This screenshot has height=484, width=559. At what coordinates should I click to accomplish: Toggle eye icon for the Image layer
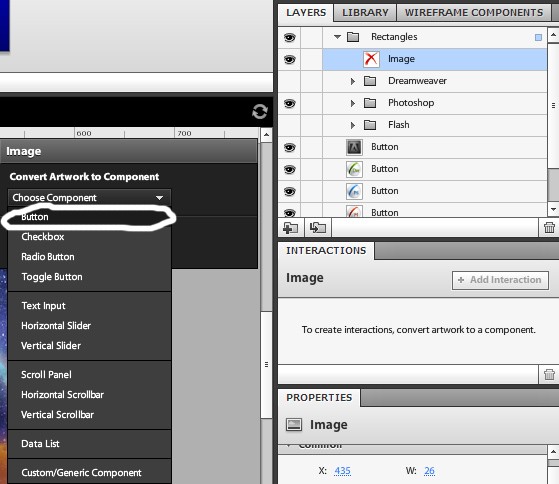click(x=289, y=60)
